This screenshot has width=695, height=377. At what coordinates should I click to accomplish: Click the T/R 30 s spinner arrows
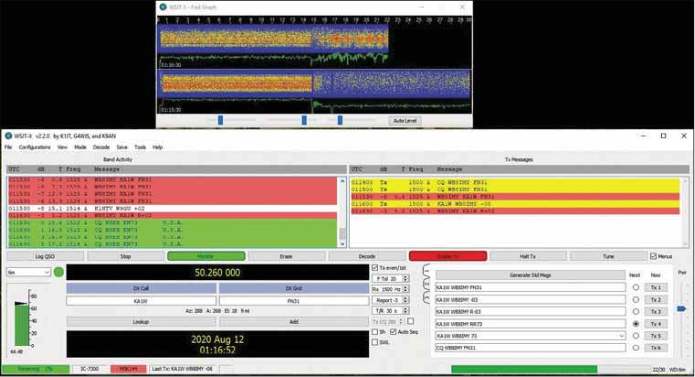click(406, 311)
